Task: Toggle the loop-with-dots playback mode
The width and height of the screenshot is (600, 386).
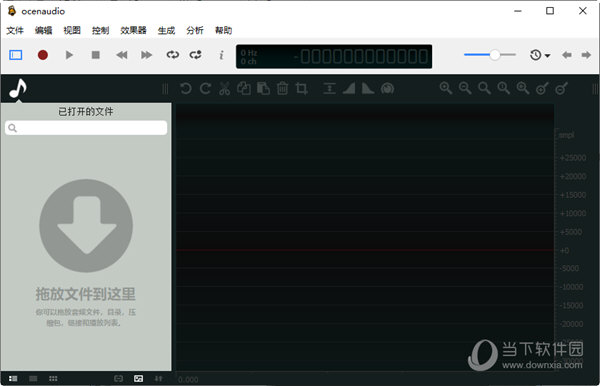Action: [196, 55]
